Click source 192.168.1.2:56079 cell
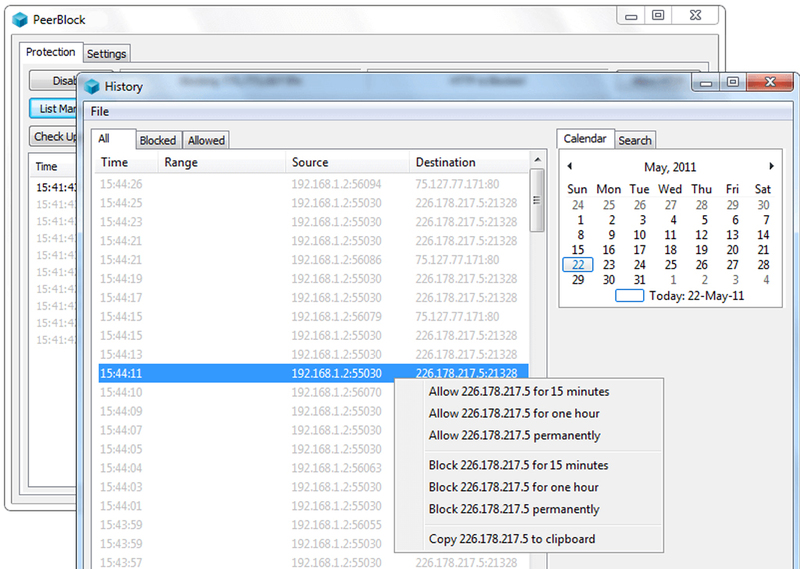This screenshot has height=569, width=800. coord(336,316)
